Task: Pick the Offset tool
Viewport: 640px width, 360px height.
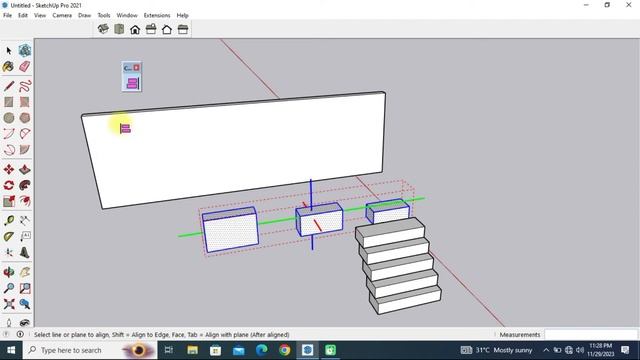Action: pos(24,201)
